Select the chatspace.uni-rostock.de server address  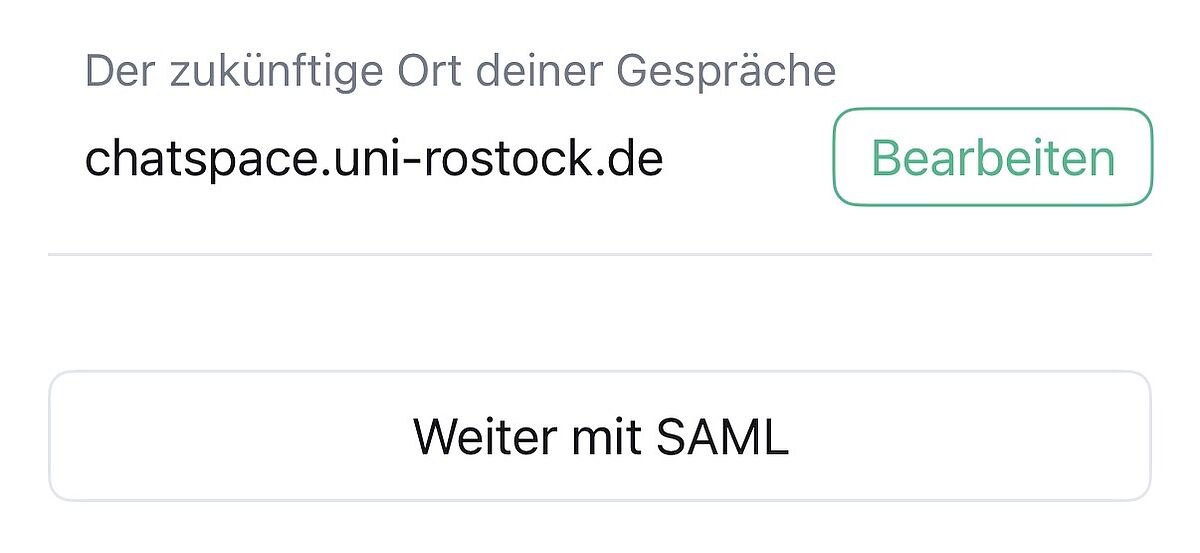pos(374,159)
